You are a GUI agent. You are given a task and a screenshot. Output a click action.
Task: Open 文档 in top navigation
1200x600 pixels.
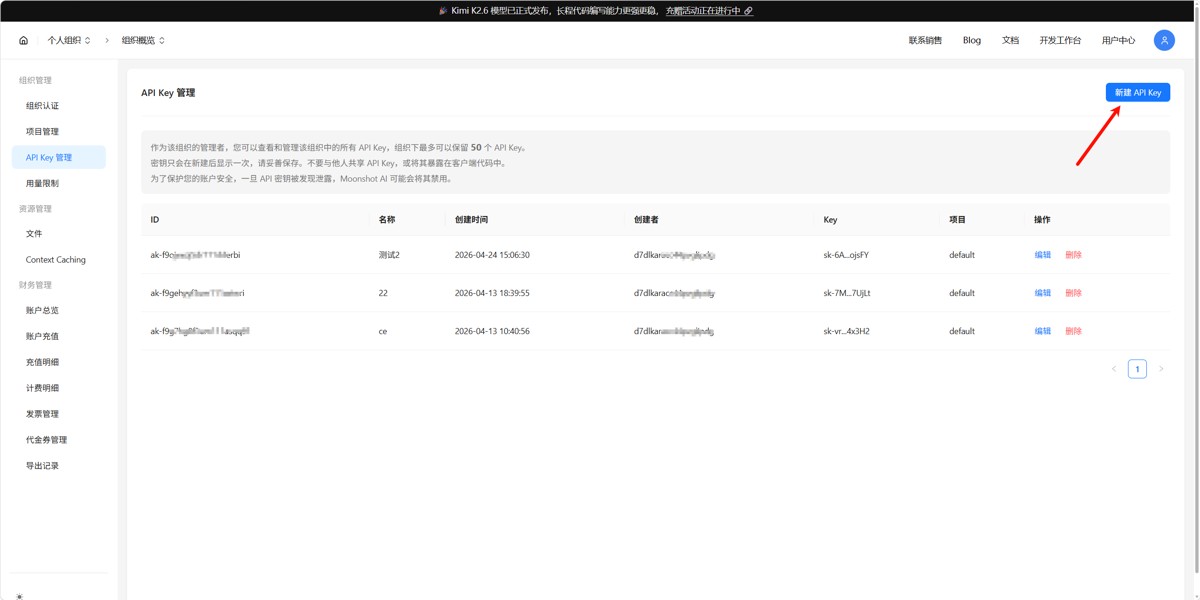(x=1010, y=41)
